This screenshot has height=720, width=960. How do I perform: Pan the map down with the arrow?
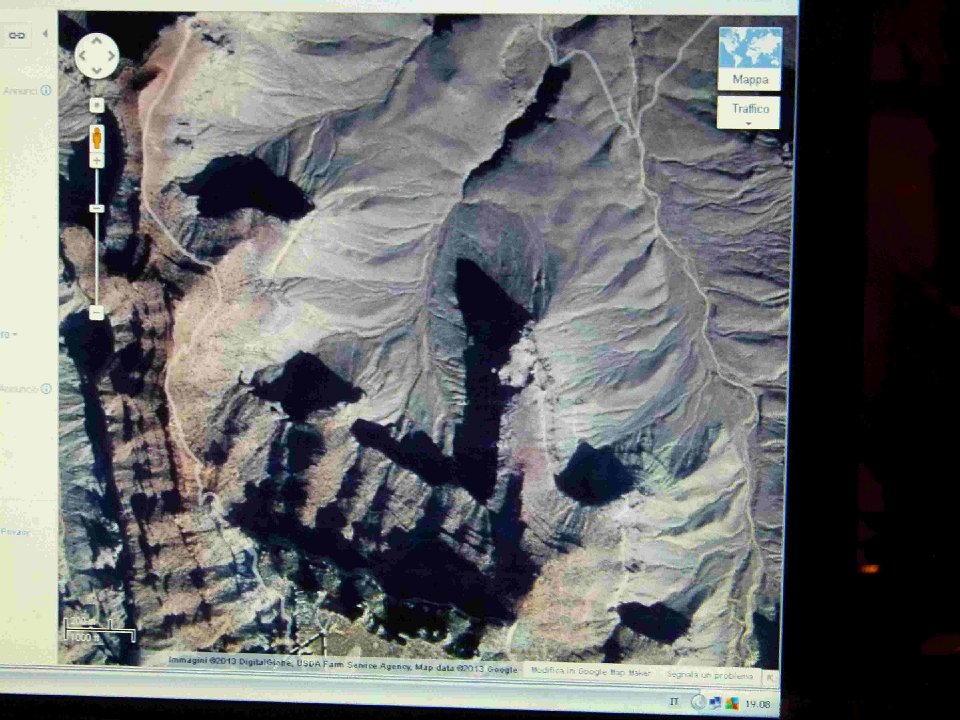click(97, 70)
